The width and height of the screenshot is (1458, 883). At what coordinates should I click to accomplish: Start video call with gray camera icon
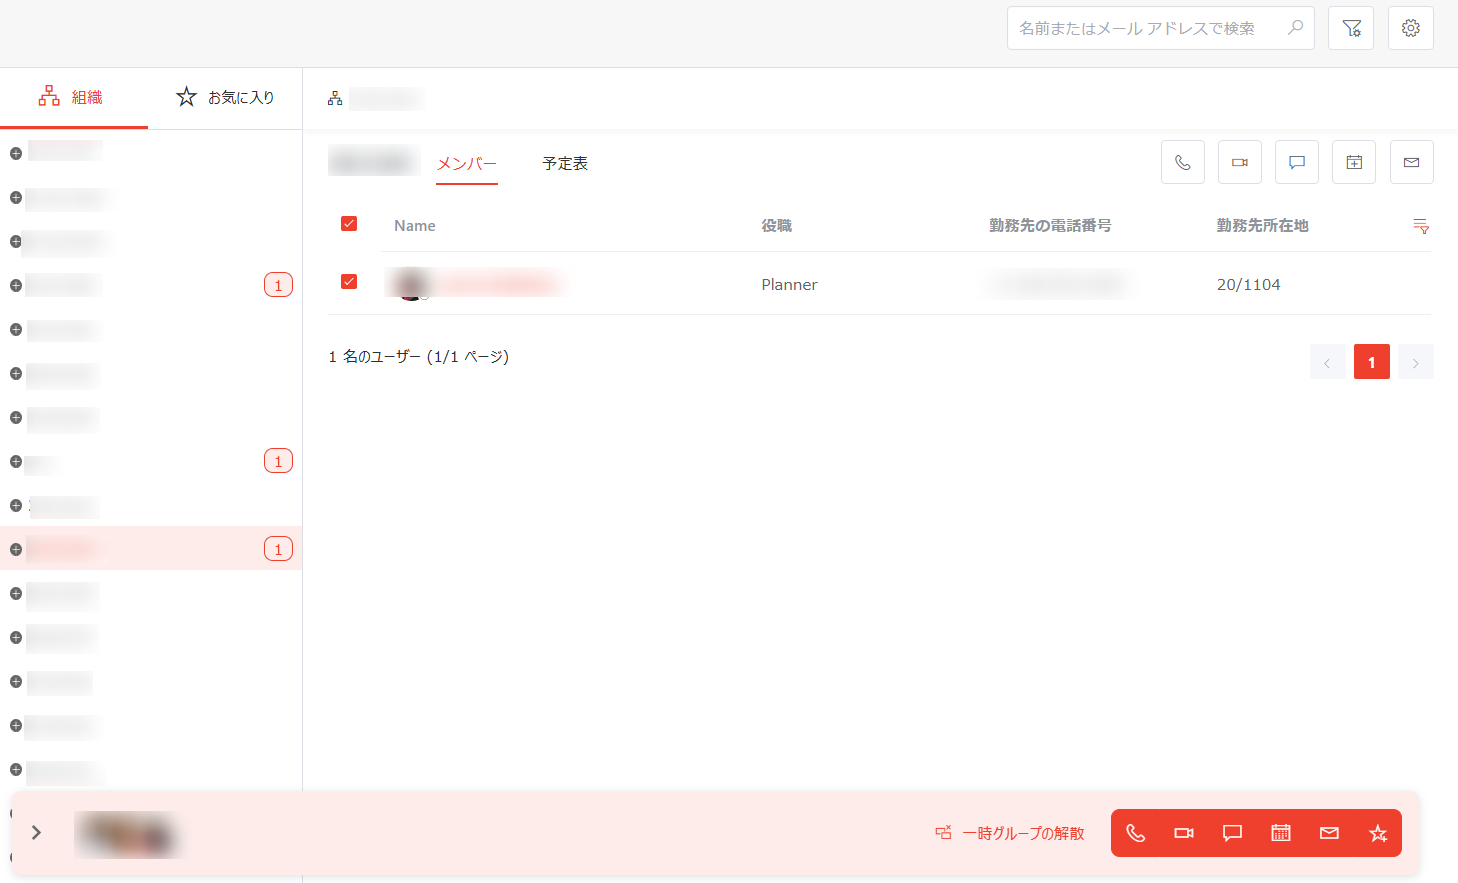point(1240,162)
